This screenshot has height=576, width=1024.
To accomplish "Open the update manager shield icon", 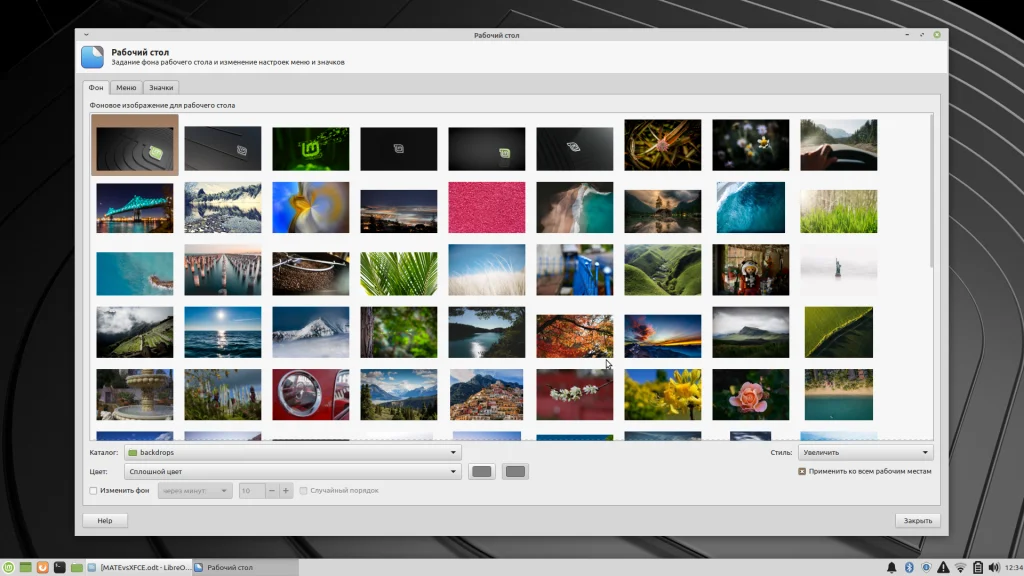I will click(926, 568).
